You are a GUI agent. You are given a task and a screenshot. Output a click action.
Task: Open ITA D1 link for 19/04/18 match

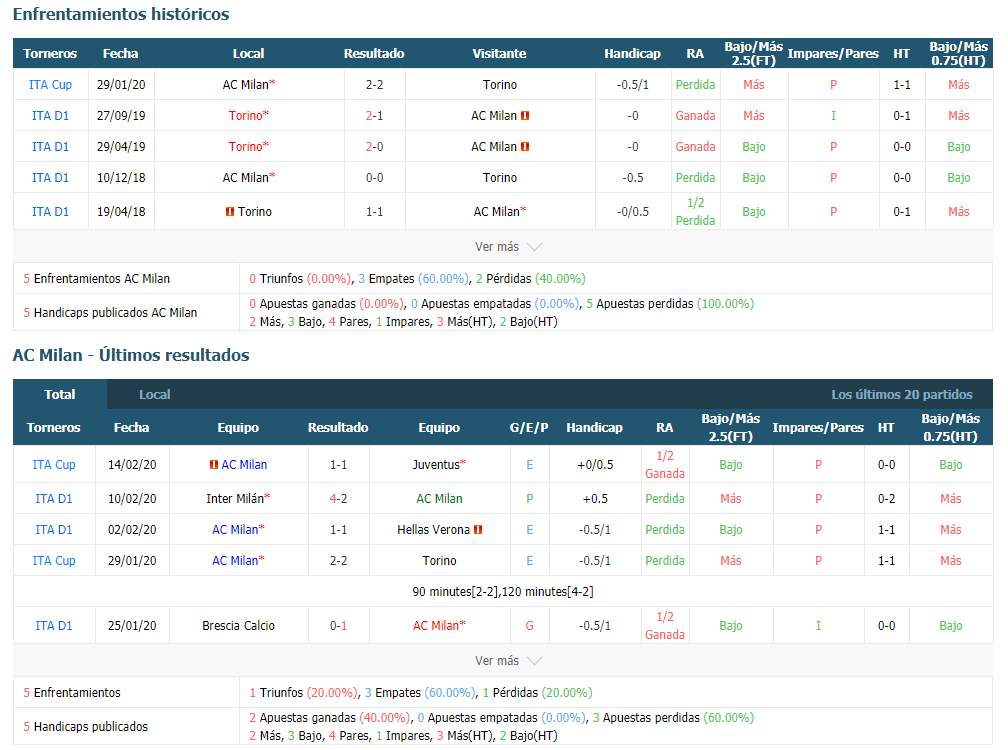[50, 211]
